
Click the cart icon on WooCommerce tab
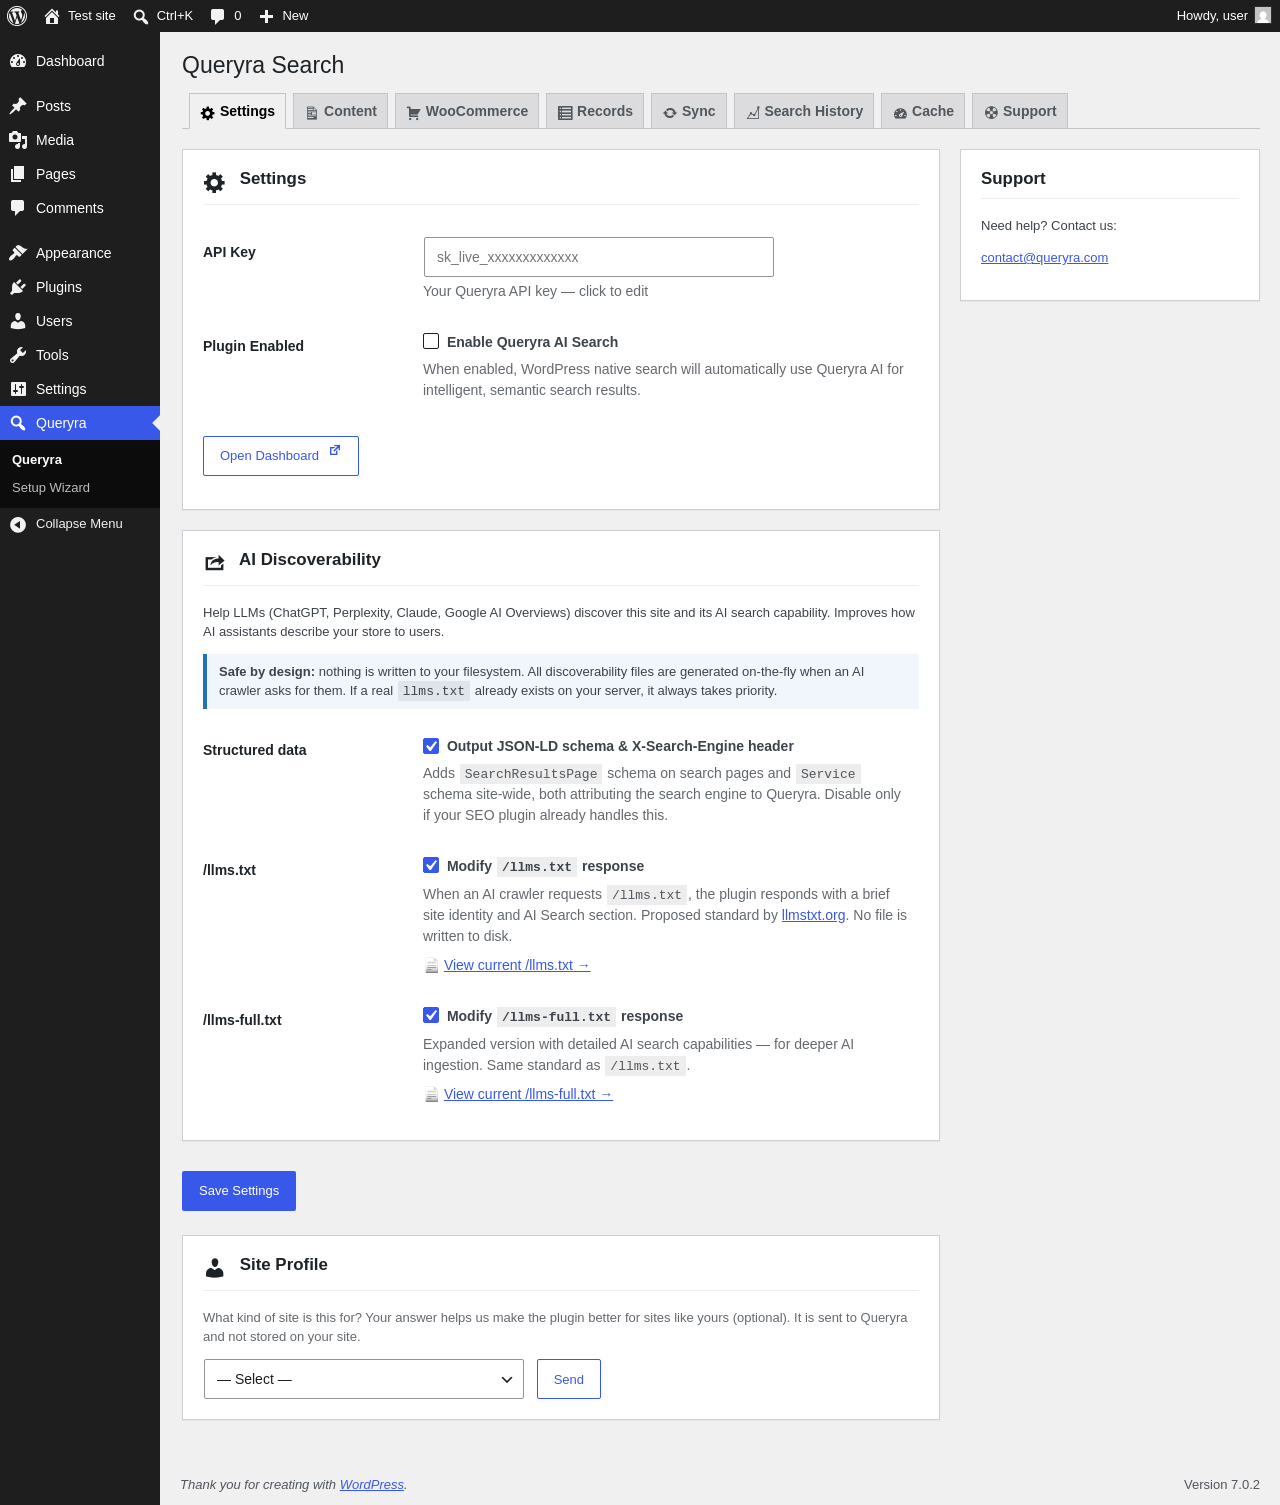pos(414,113)
